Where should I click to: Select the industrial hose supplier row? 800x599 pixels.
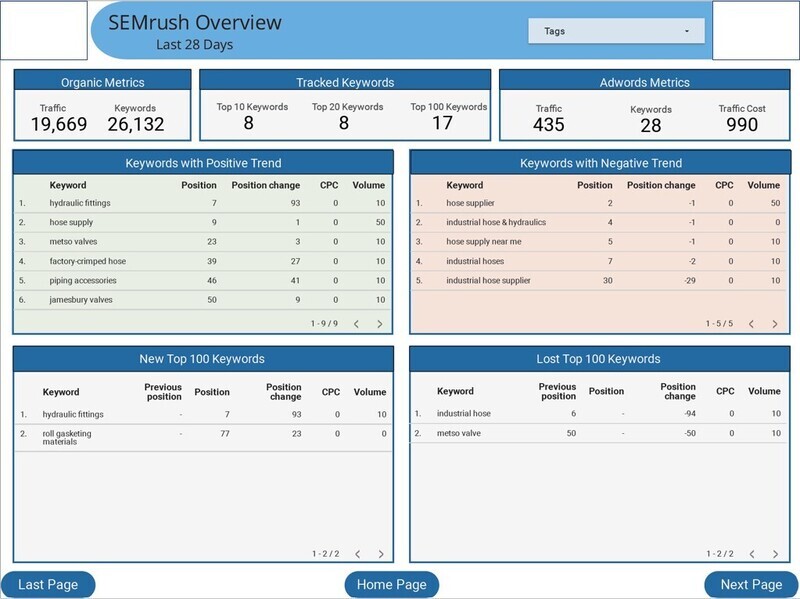tap(492, 281)
